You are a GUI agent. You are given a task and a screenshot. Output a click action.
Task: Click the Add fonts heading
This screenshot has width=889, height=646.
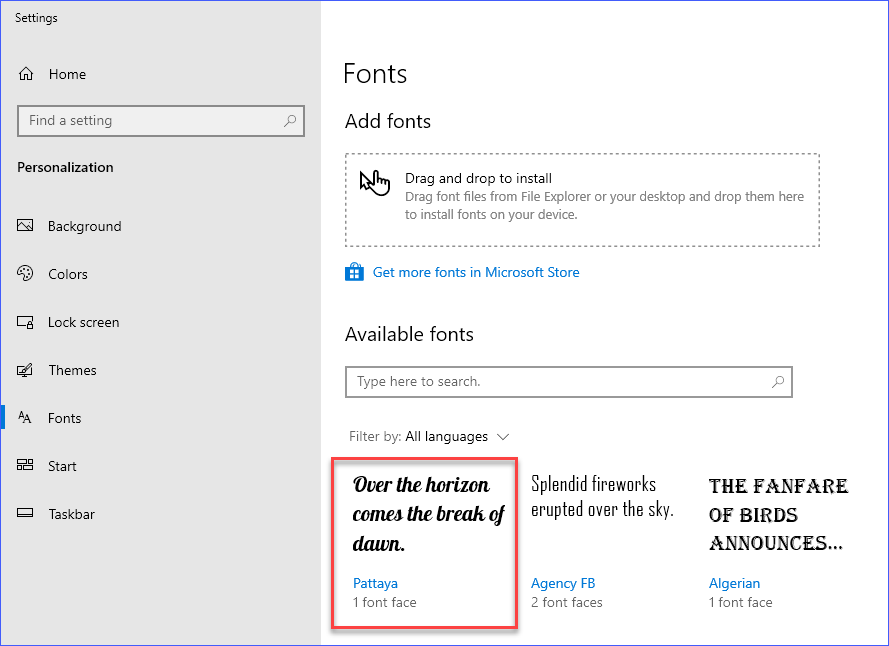pyautogui.click(x=388, y=121)
